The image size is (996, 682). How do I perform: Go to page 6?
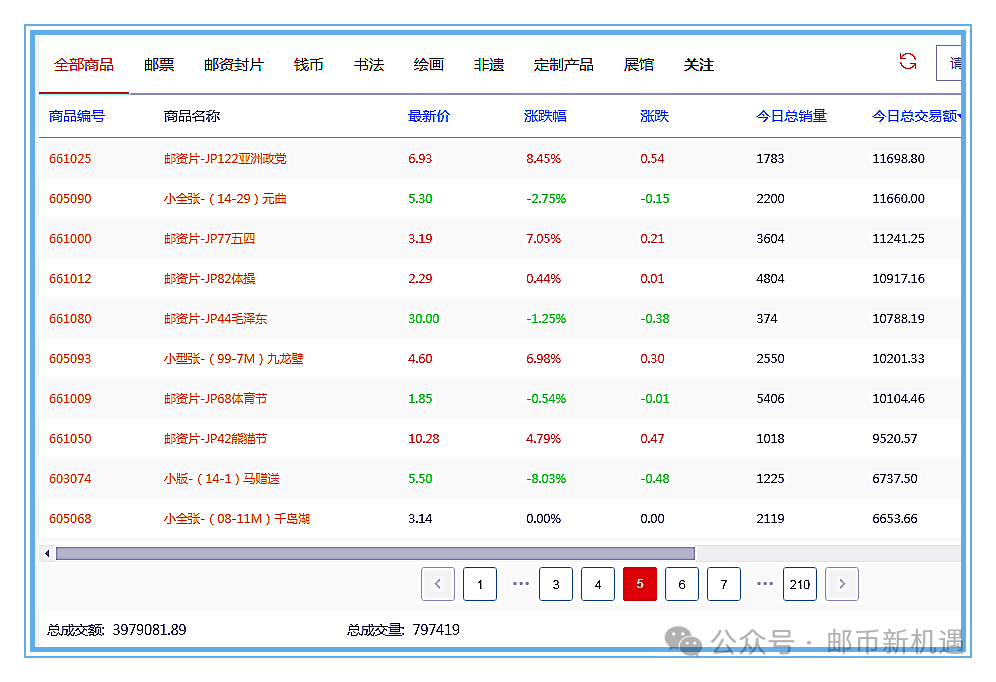pos(682,584)
